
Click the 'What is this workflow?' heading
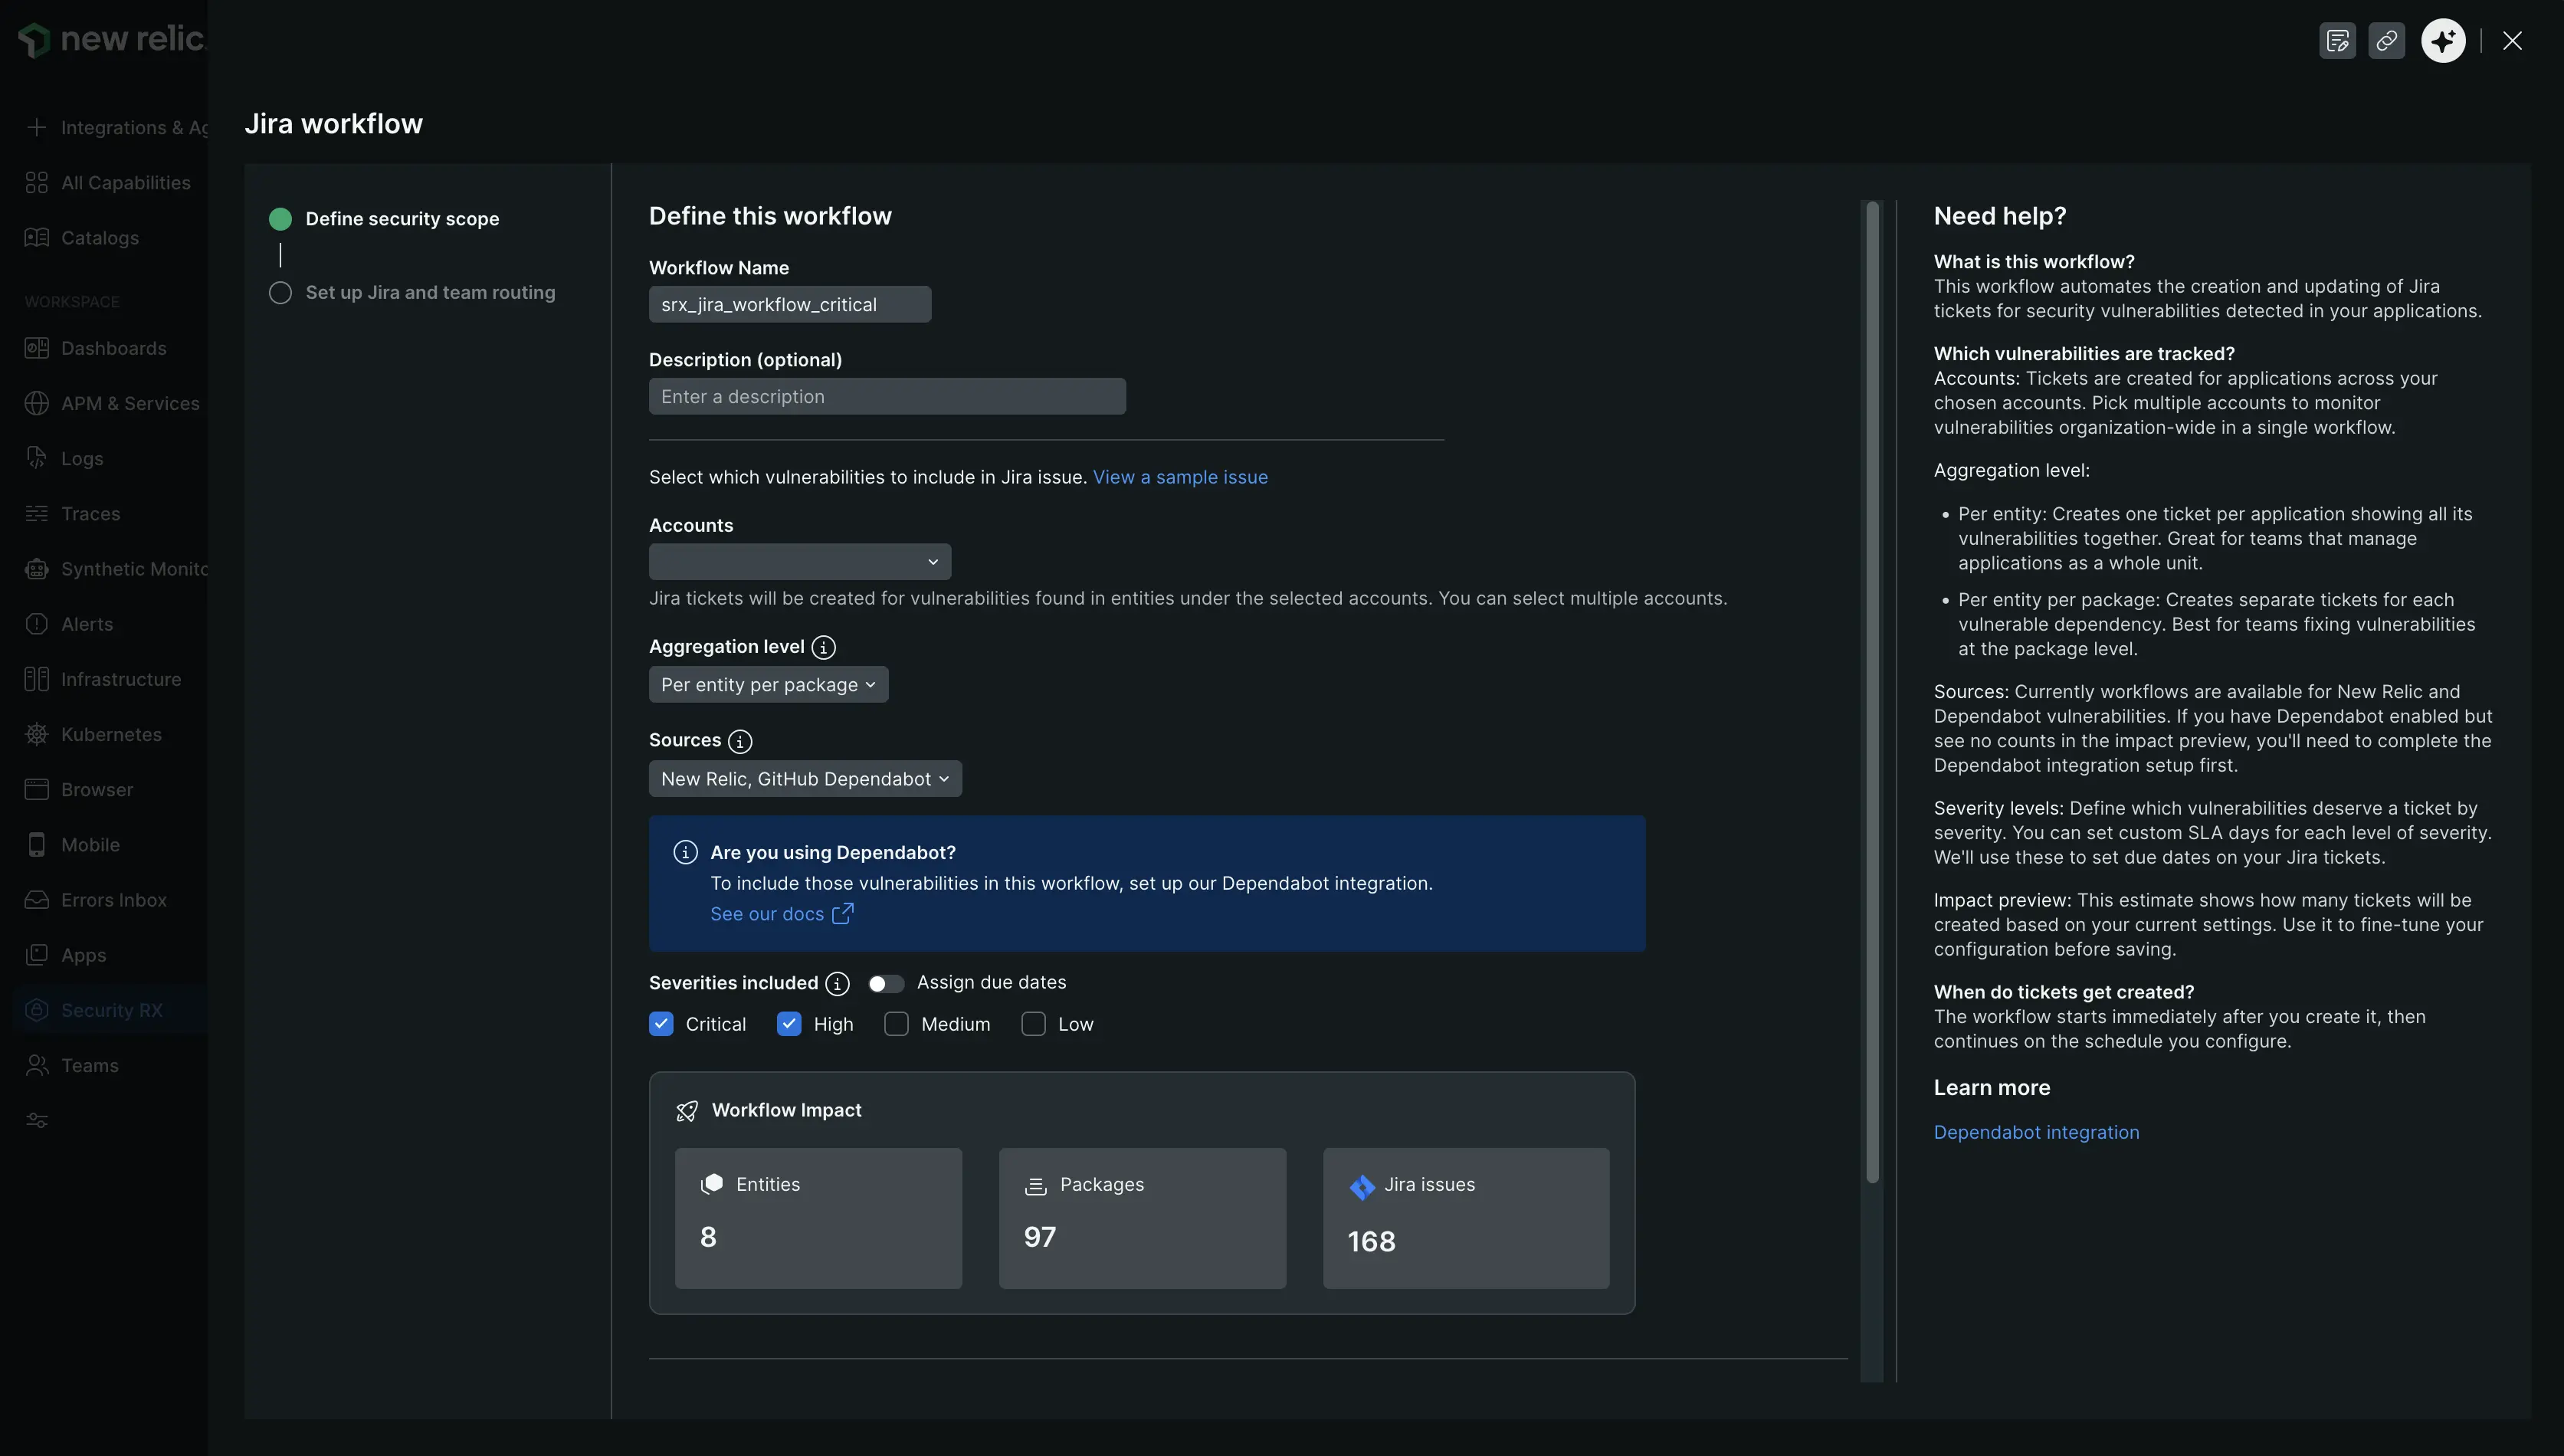tap(2034, 262)
